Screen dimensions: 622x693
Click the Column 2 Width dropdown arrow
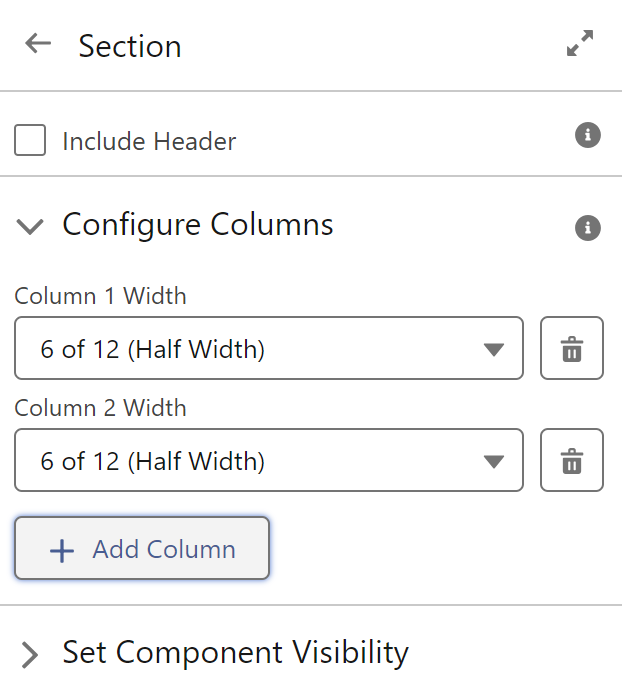(494, 461)
